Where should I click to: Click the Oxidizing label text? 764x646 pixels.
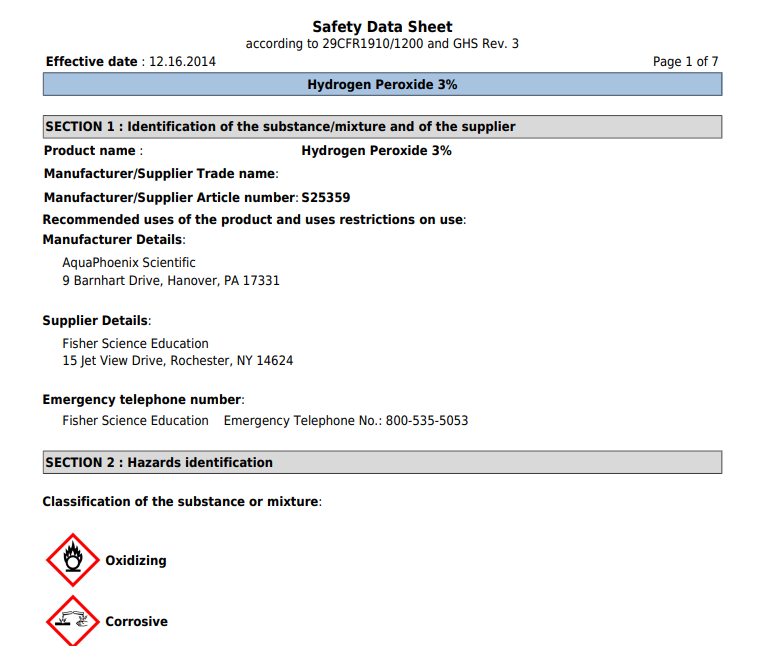pyautogui.click(x=136, y=561)
